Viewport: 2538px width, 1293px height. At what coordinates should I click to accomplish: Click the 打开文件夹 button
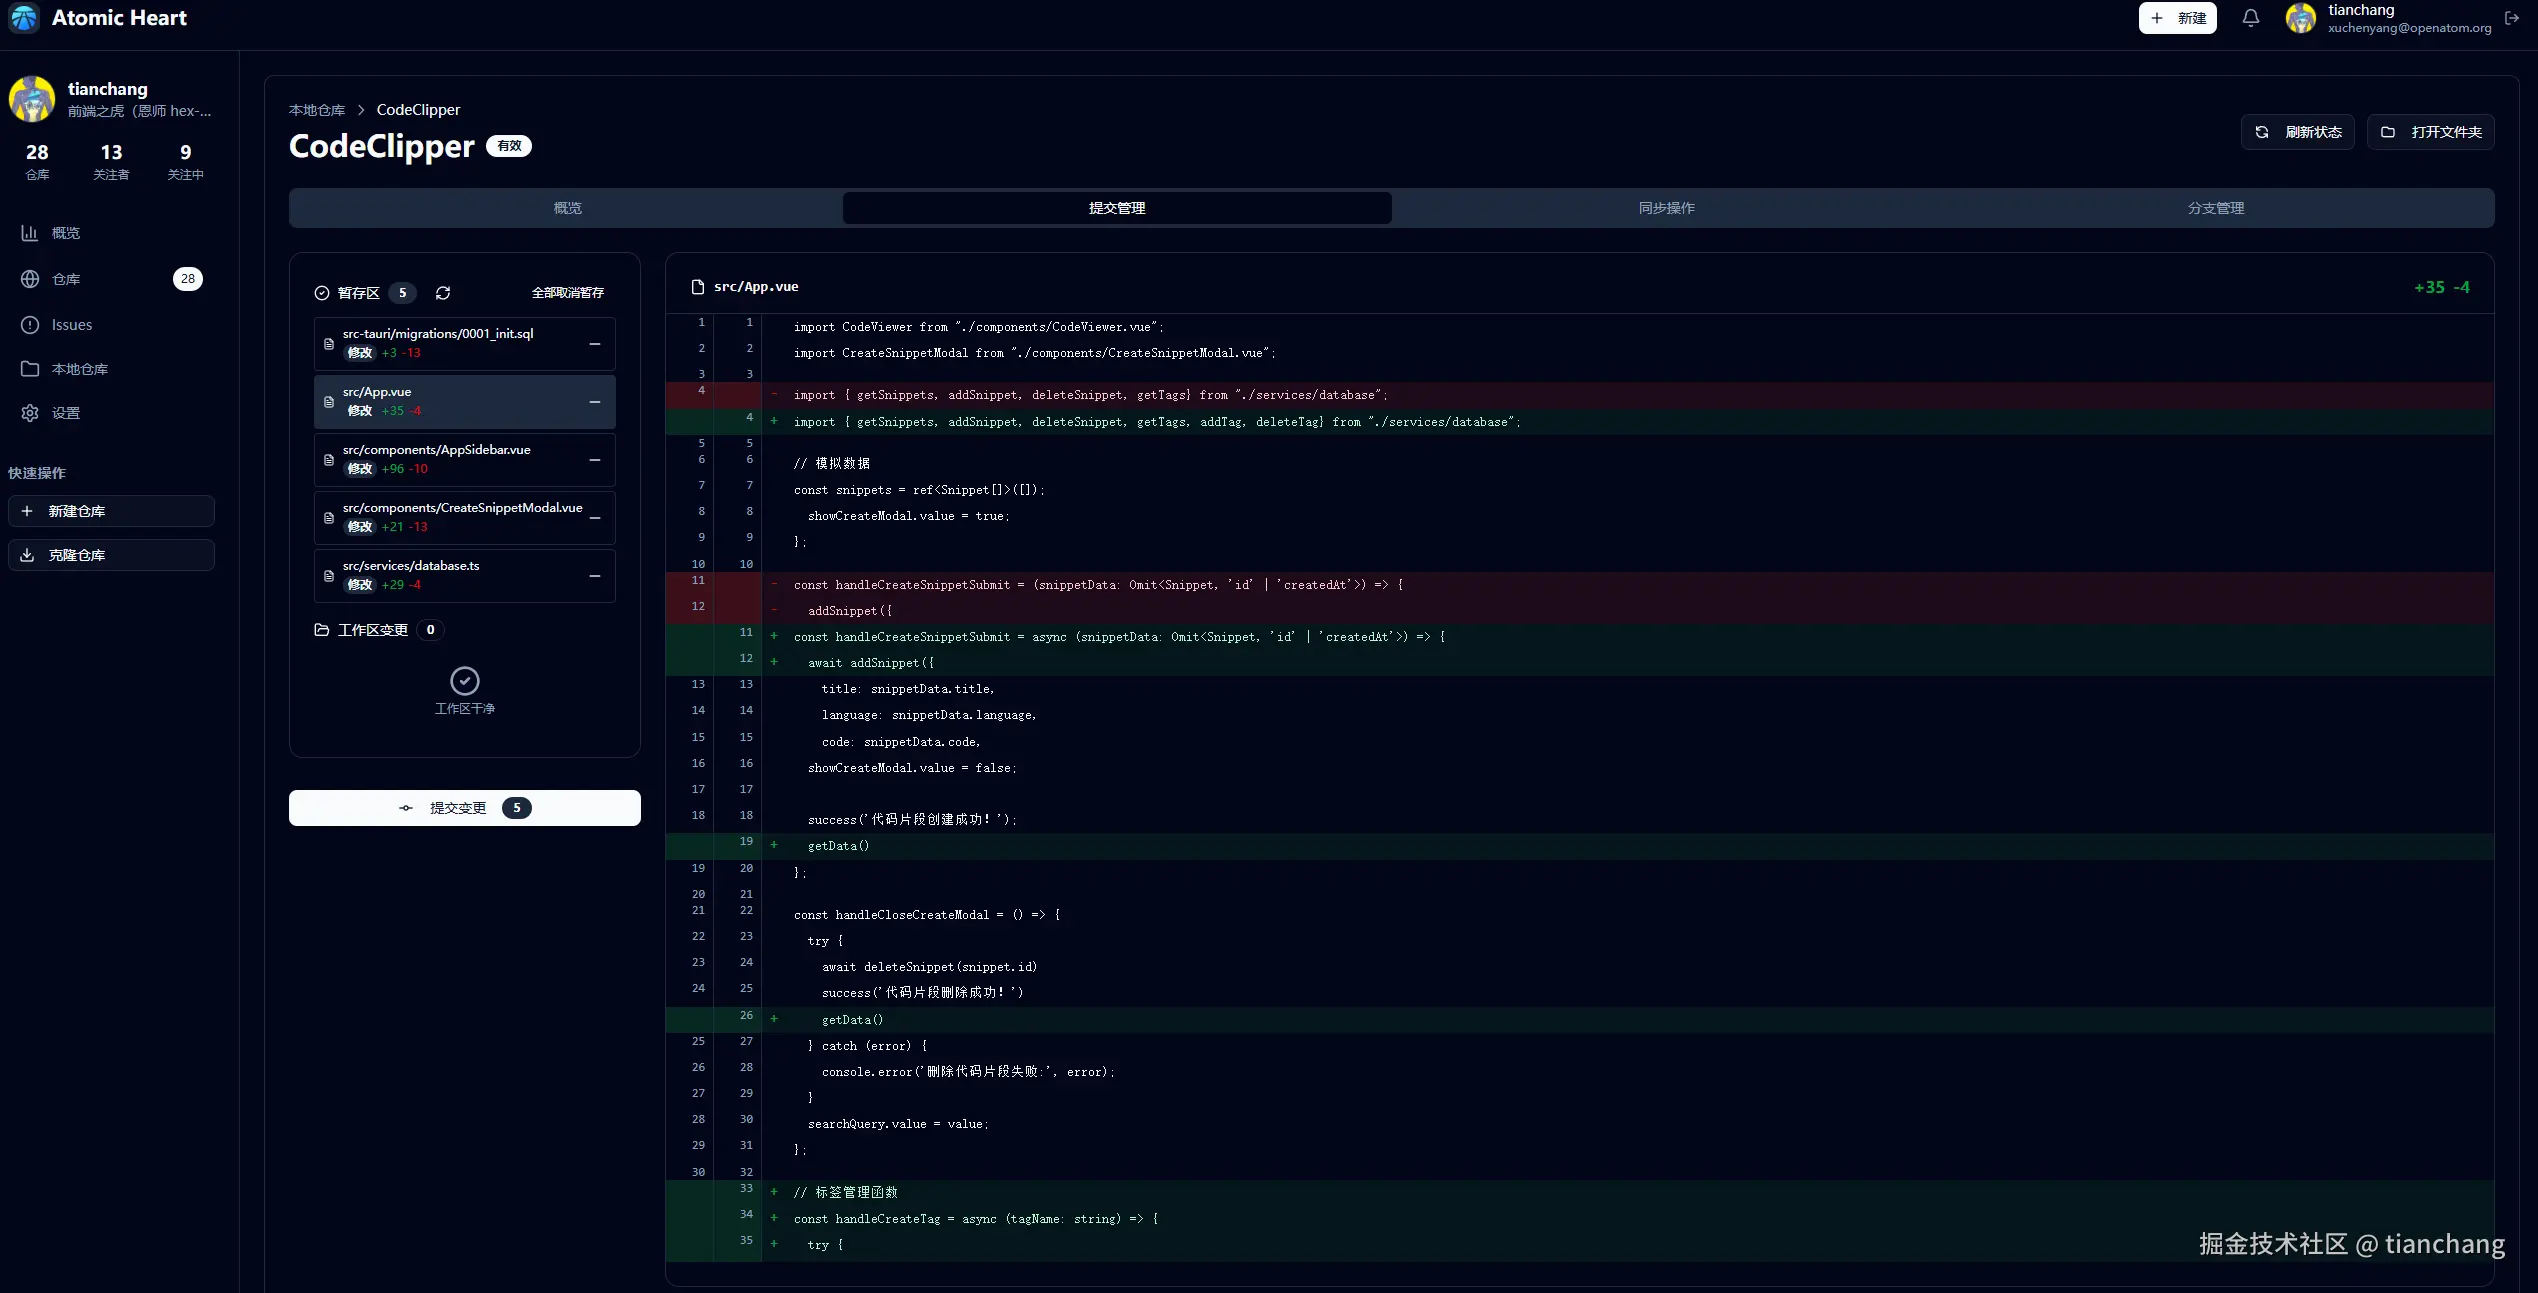pos(2431,132)
